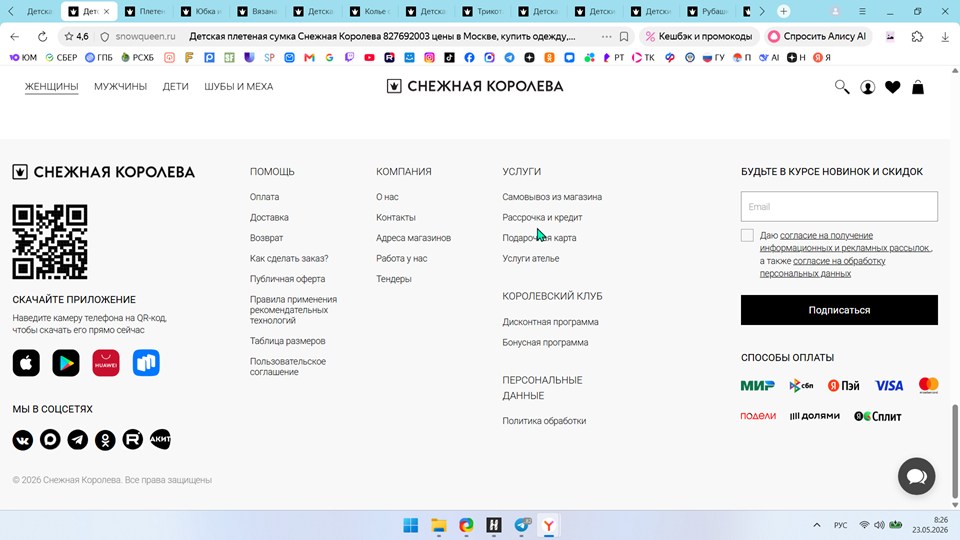Open the YouTube bookmark icon
This screenshot has width=960, height=540.
(369, 58)
